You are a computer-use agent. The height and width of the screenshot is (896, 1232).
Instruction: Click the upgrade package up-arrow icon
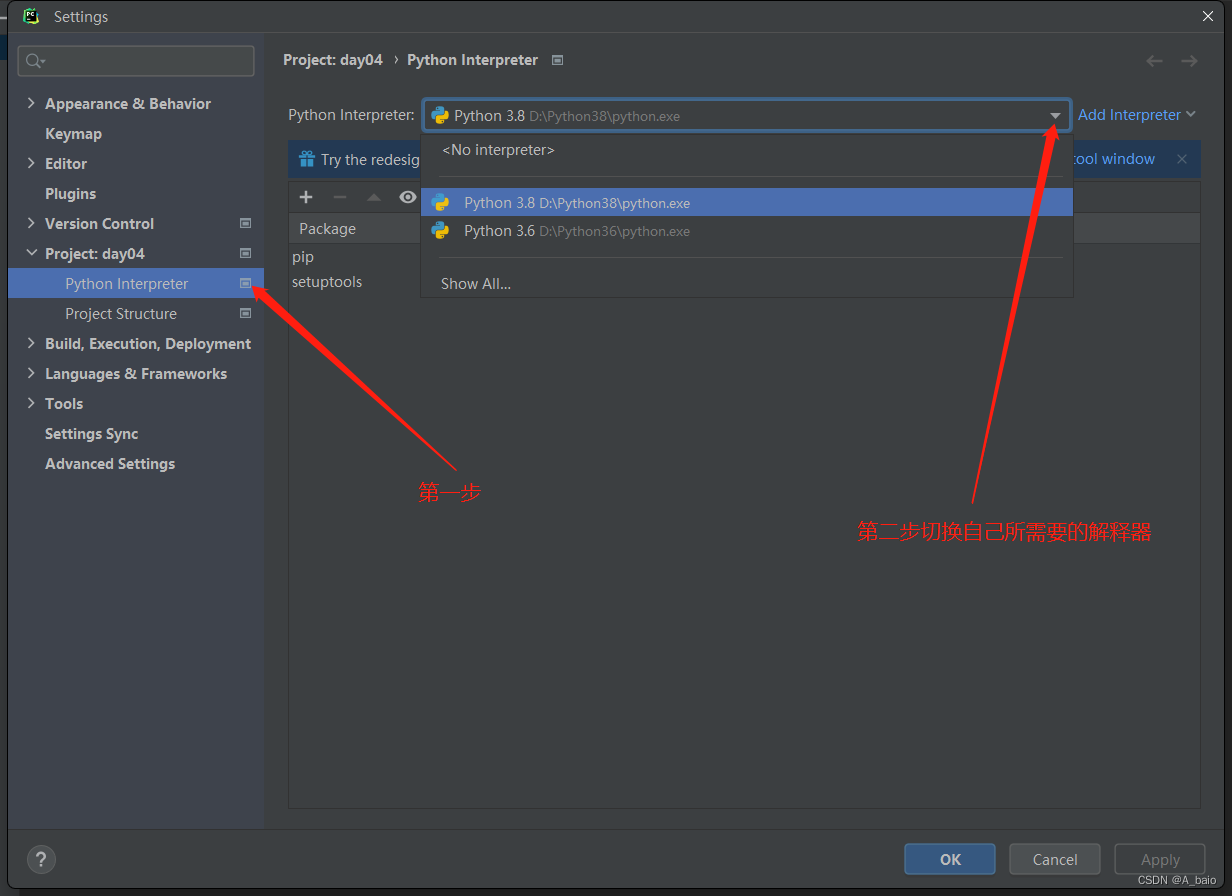pos(374,197)
